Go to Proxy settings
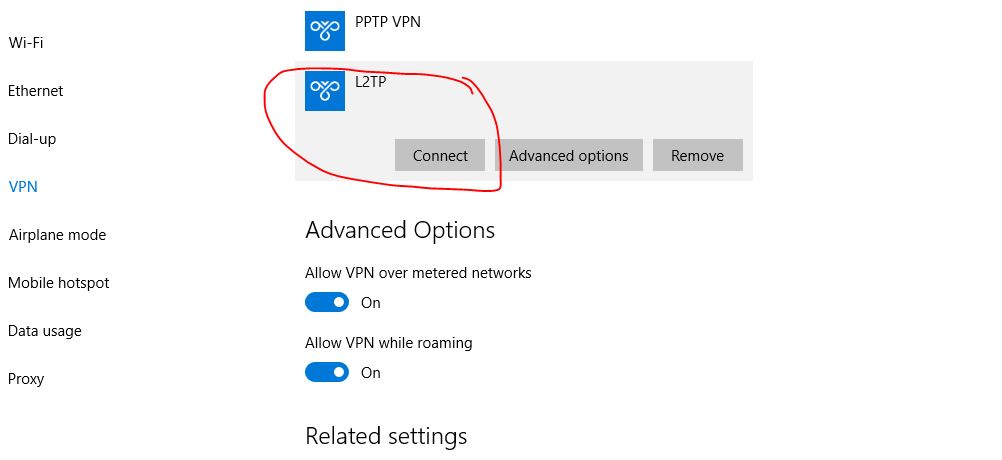 pyautogui.click(x=26, y=379)
